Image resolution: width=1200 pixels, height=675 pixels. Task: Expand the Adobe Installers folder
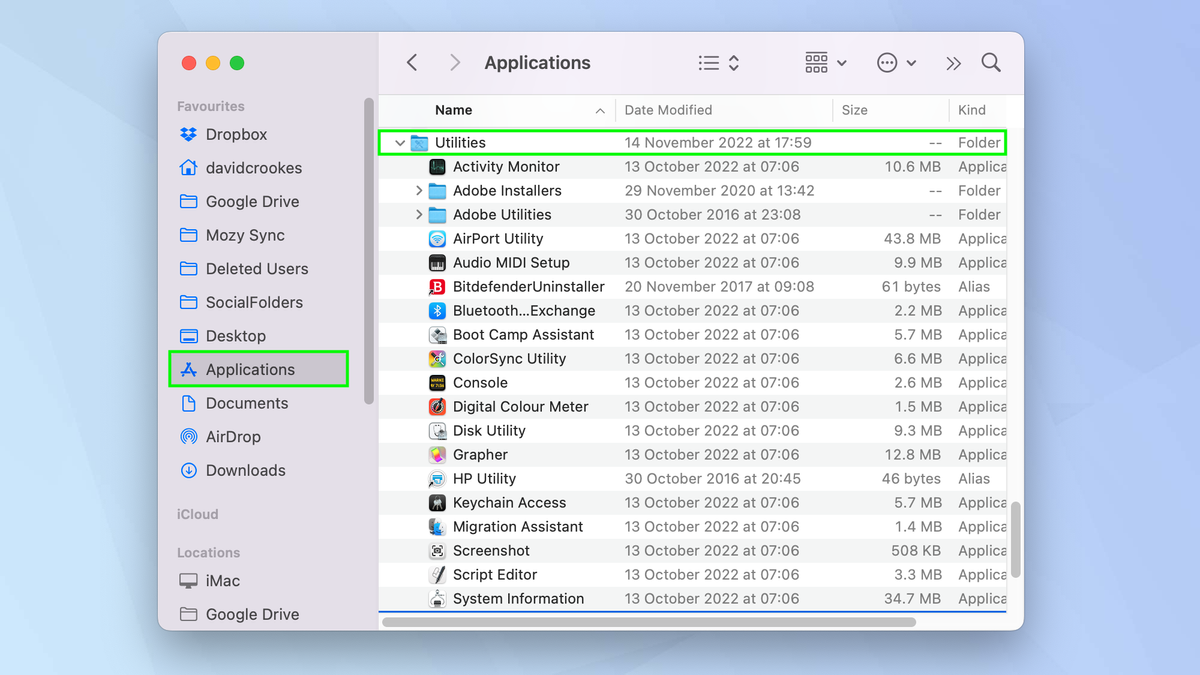point(420,190)
